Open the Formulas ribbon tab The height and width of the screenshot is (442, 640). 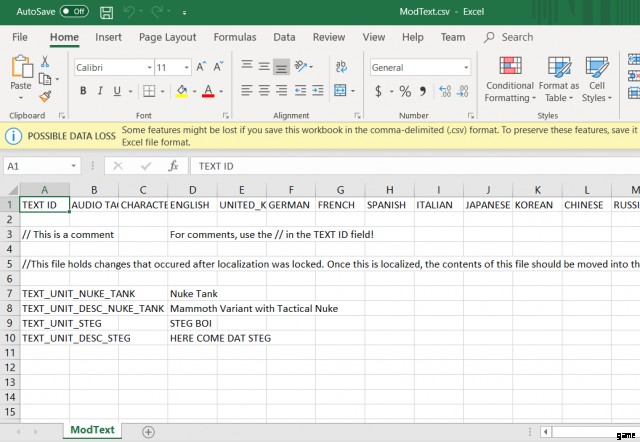click(x=234, y=37)
